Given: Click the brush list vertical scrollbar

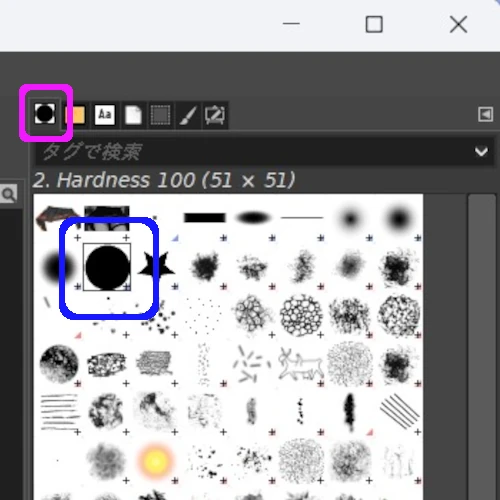Looking at the screenshot, I should [481, 347].
